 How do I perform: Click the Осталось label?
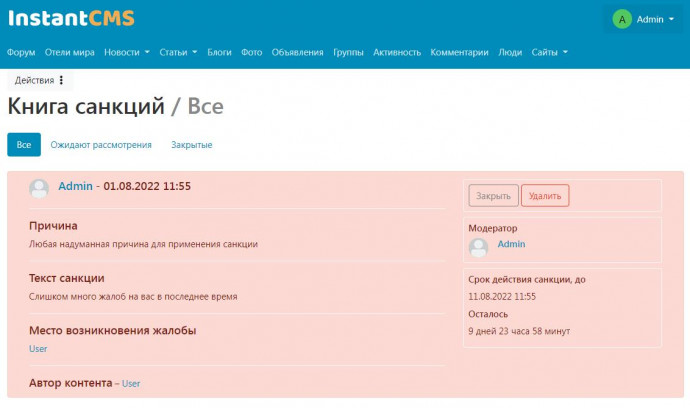click(488, 314)
